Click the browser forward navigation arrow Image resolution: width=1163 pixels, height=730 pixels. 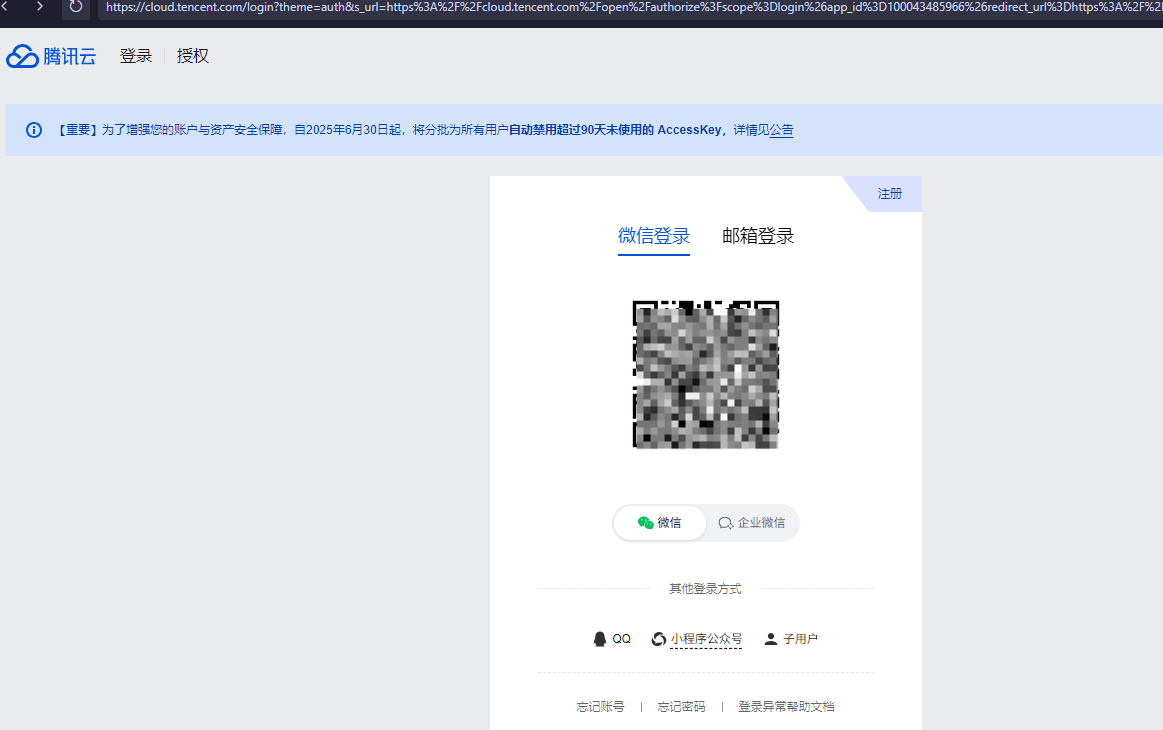pos(38,7)
